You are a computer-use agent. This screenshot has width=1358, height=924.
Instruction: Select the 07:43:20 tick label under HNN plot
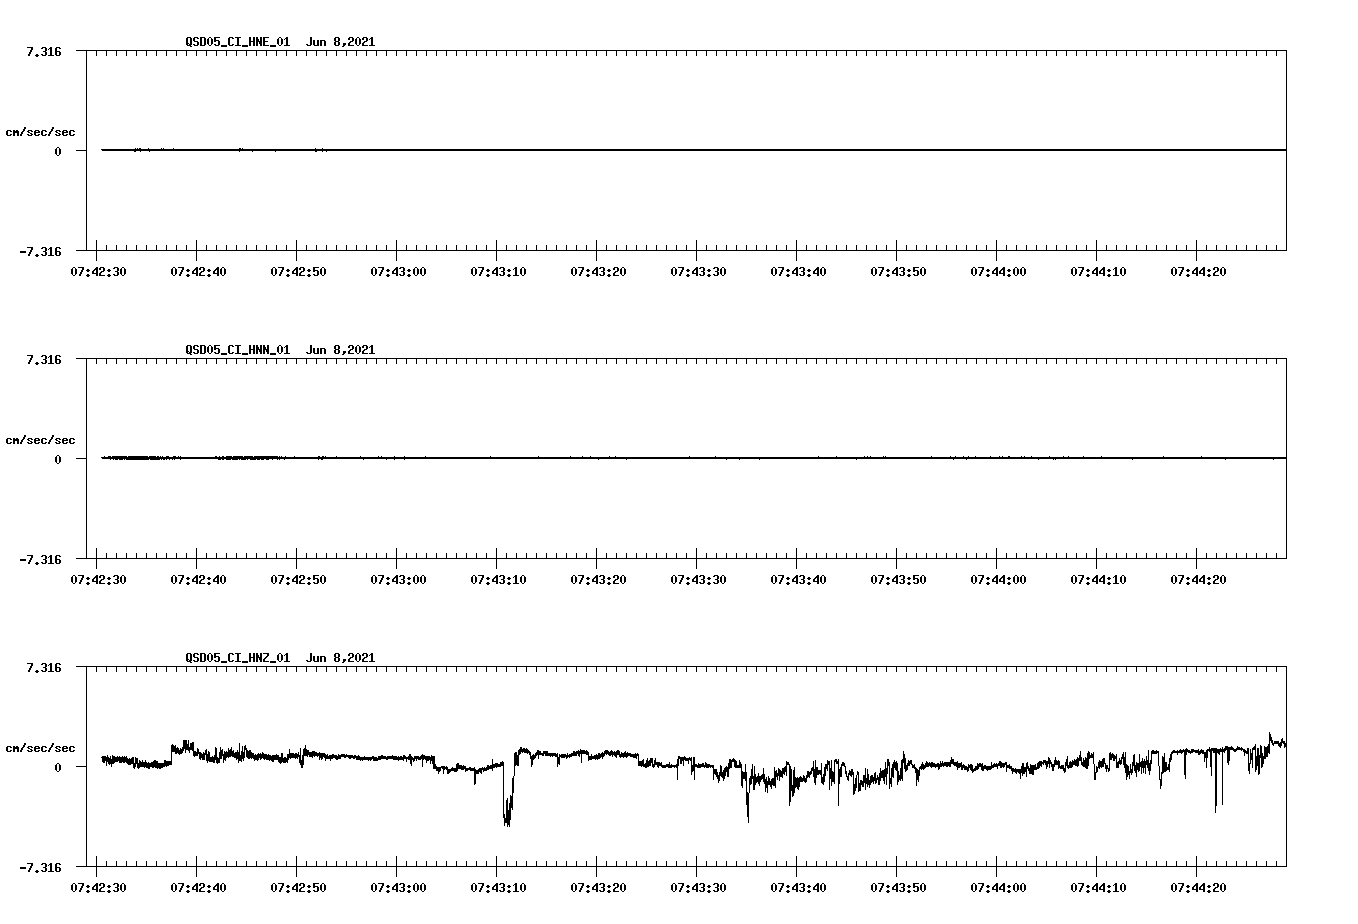click(x=598, y=579)
